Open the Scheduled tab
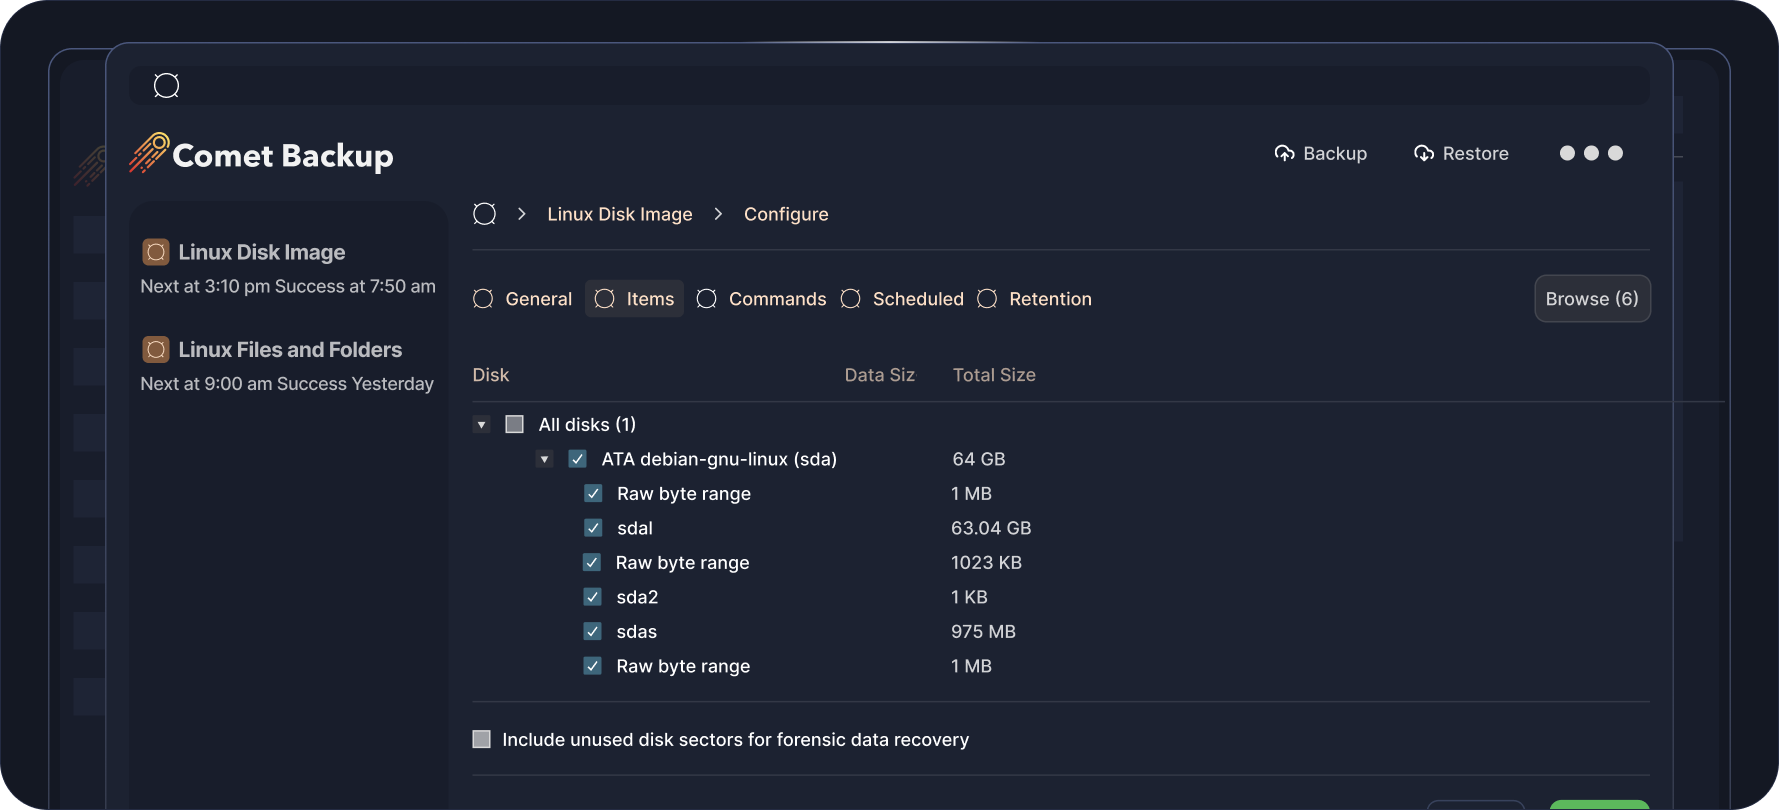 (x=903, y=299)
